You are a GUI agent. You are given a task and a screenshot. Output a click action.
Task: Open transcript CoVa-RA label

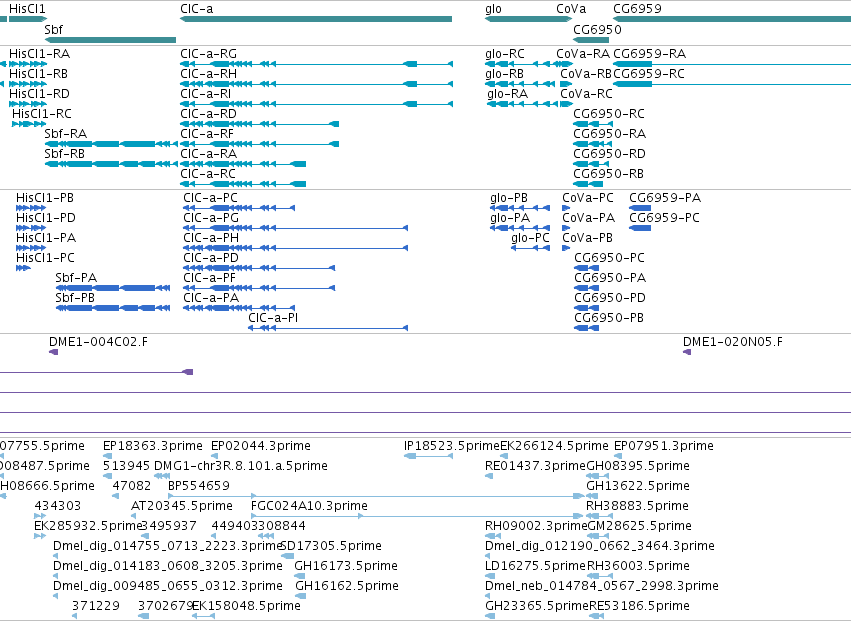point(583,54)
